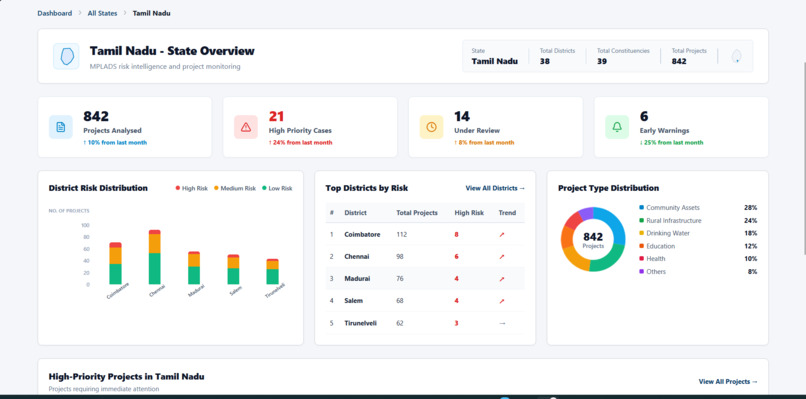This screenshot has width=806, height=399.
Task: Click the Total Districts value 38
Action: [545, 61]
